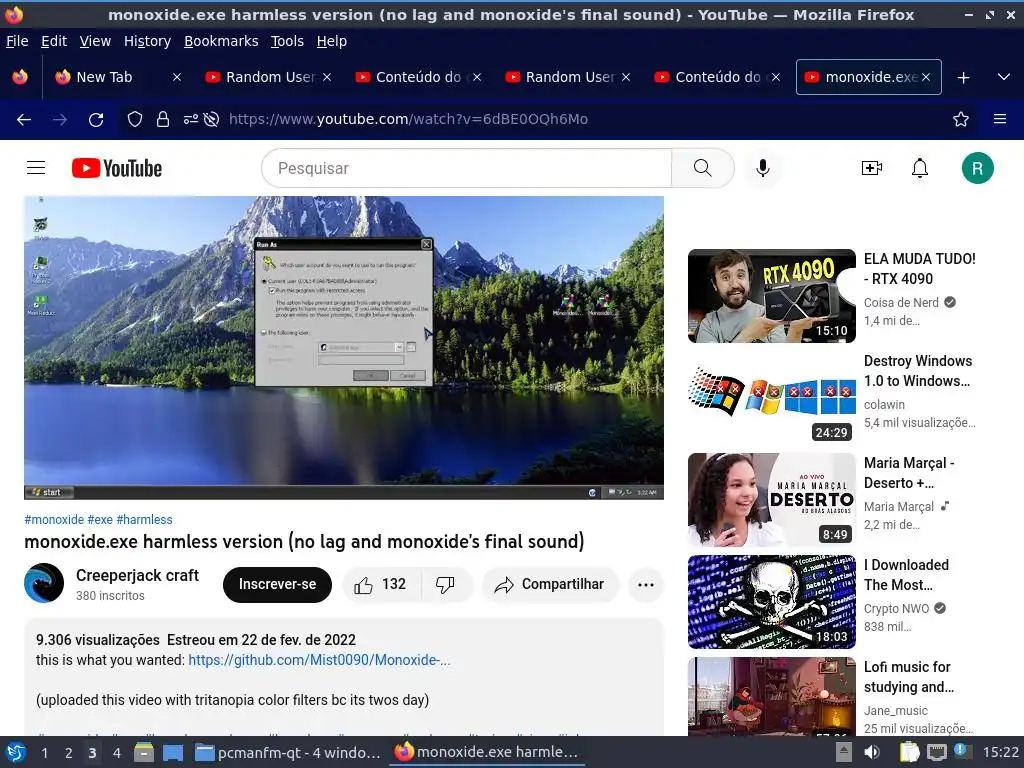The height and width of the screenshot is (768, 1024).
Task: Click the magnifier search button
Action: [703, 168]
